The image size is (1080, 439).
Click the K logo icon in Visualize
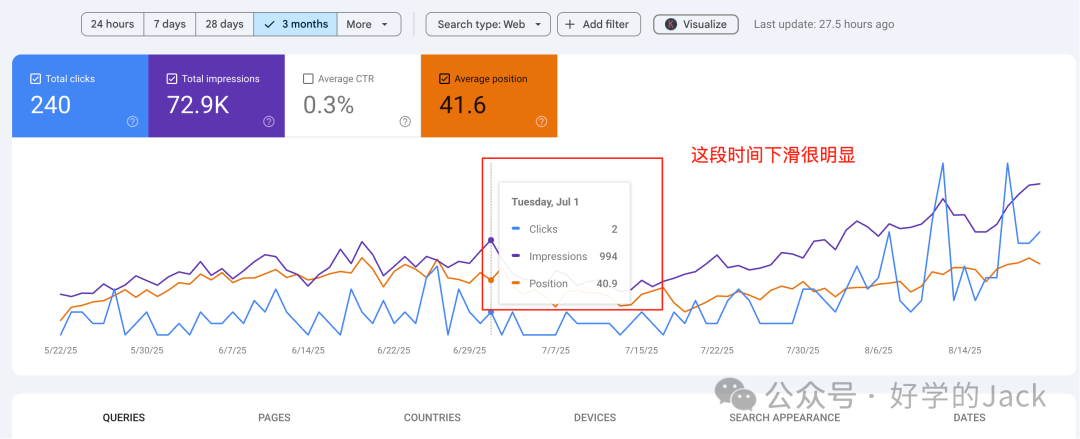[671, 24]
